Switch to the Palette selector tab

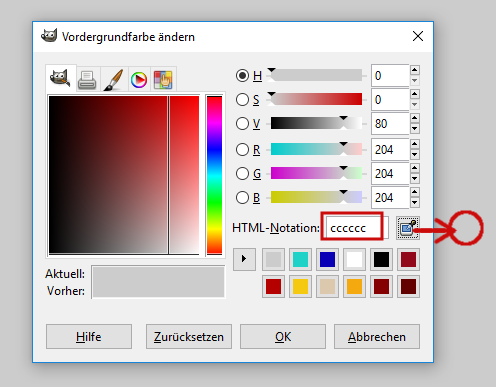click(x=163, y=80)
